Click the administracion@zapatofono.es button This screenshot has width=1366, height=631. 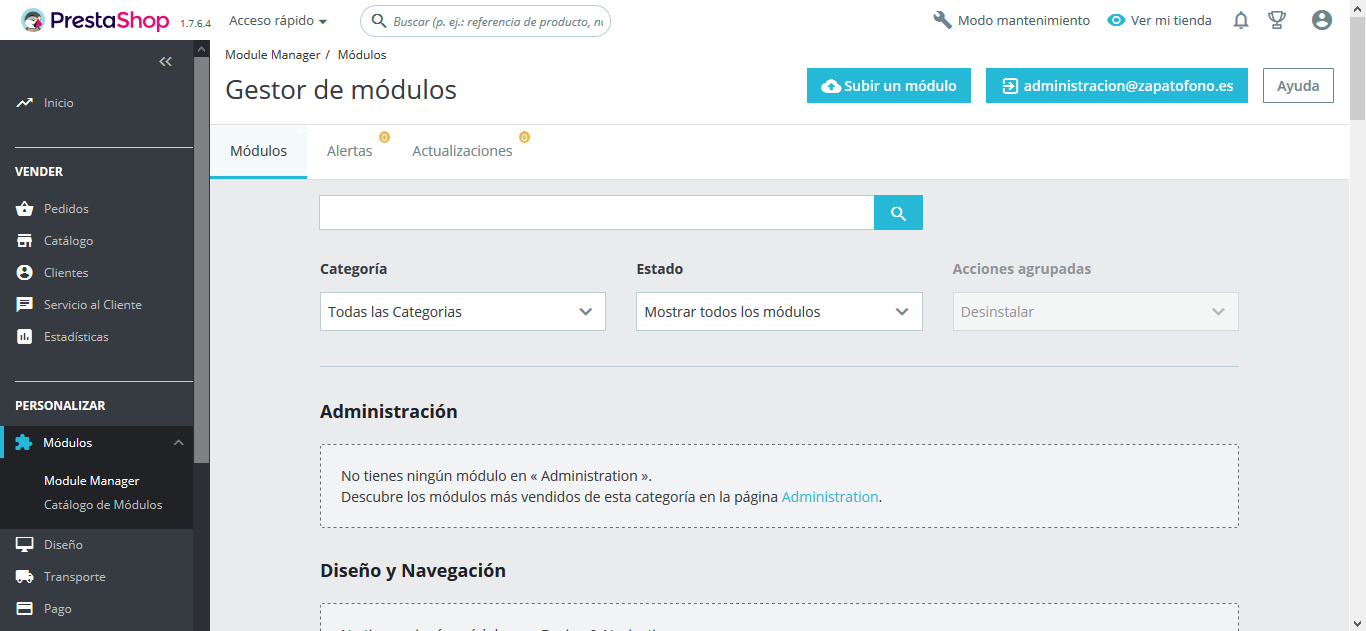click(x=1117, y=86)
